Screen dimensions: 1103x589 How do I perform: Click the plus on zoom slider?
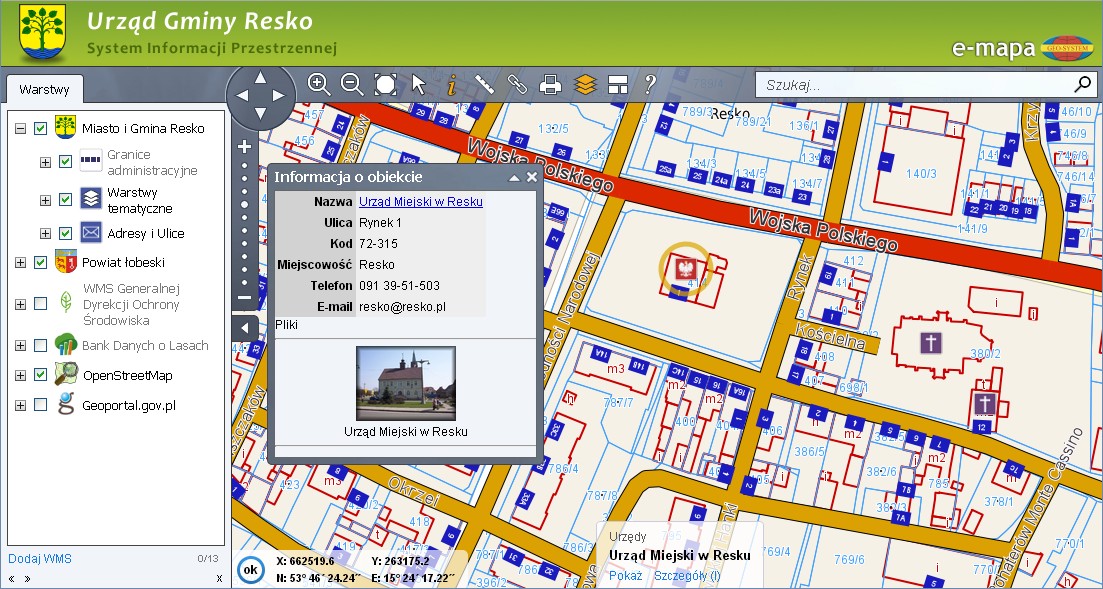(244, 146)
